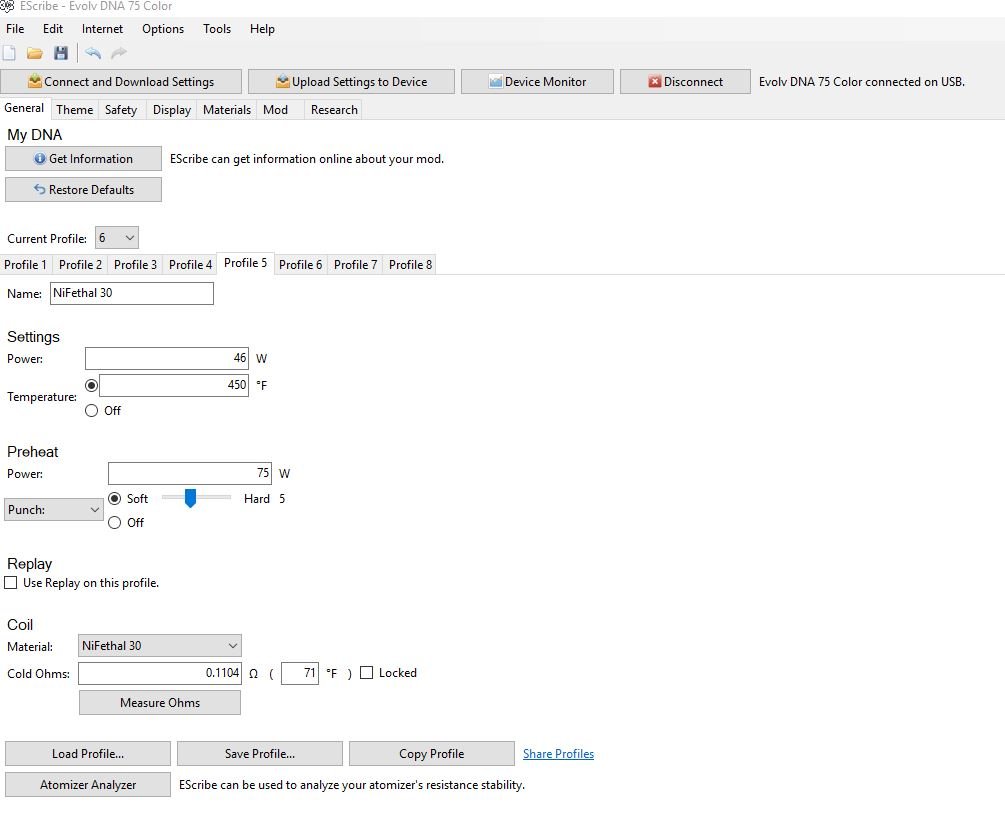
Task: Open the Tools menu
Action: (217, 29)
